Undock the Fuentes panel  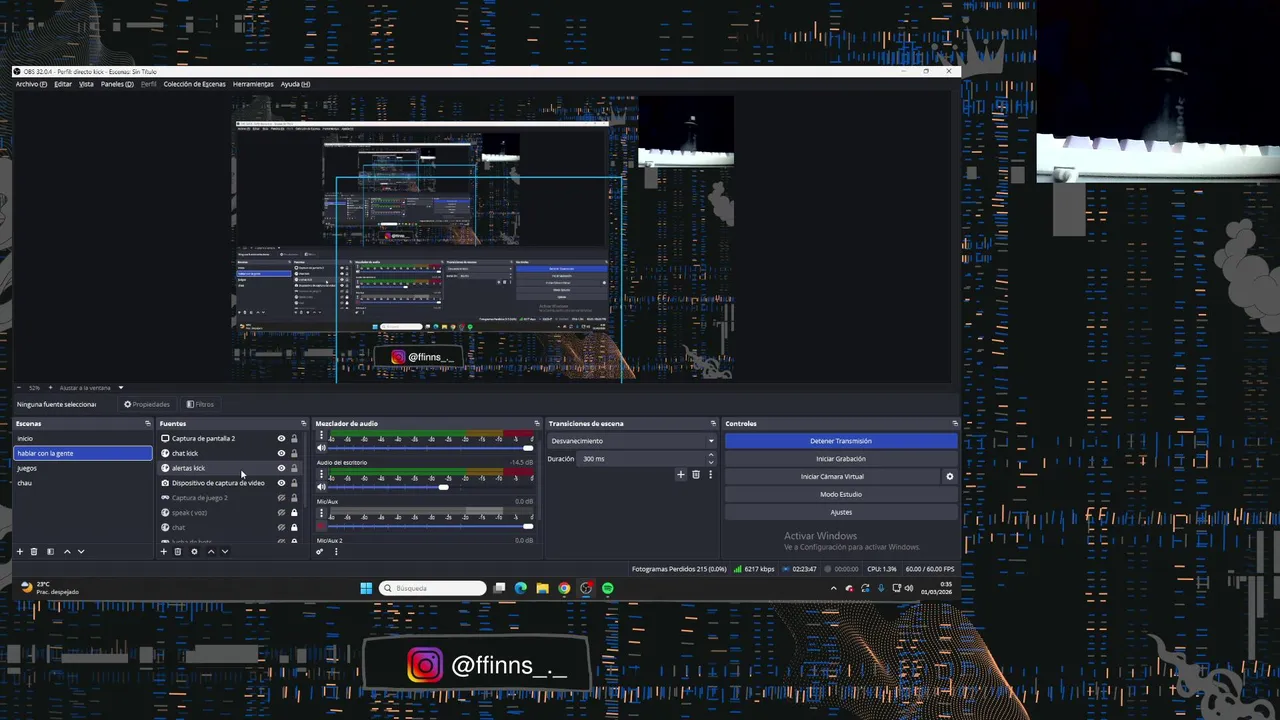point(303,423)
